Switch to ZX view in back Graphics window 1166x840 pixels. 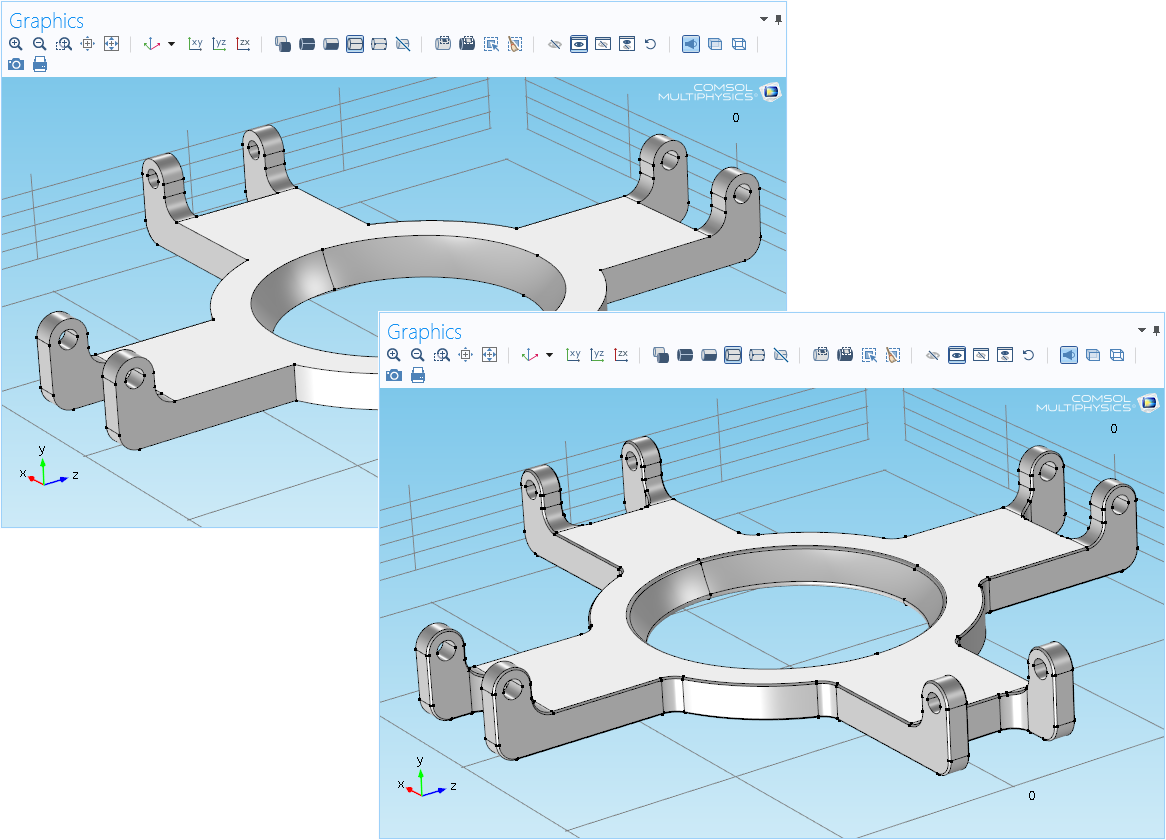pos(243,44)
